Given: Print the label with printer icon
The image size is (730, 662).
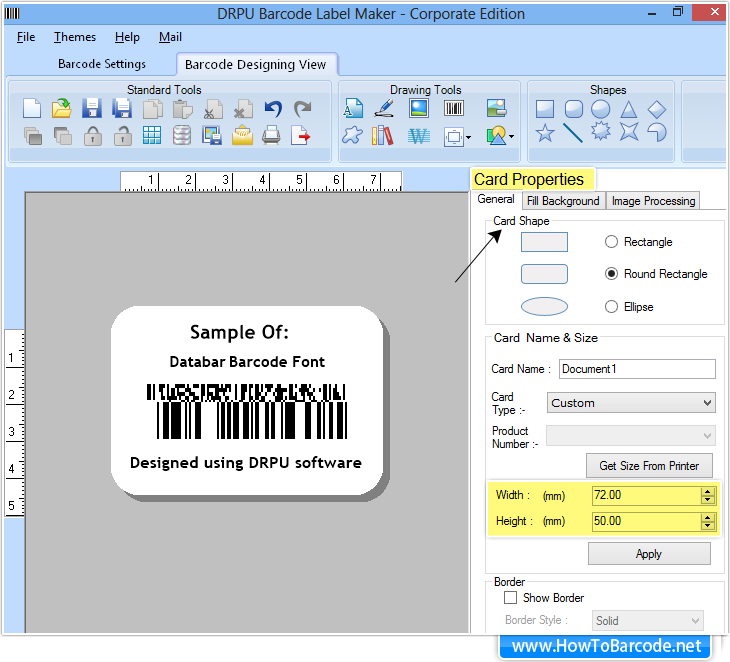Looking at the screenshot, I should pos(271,136).
